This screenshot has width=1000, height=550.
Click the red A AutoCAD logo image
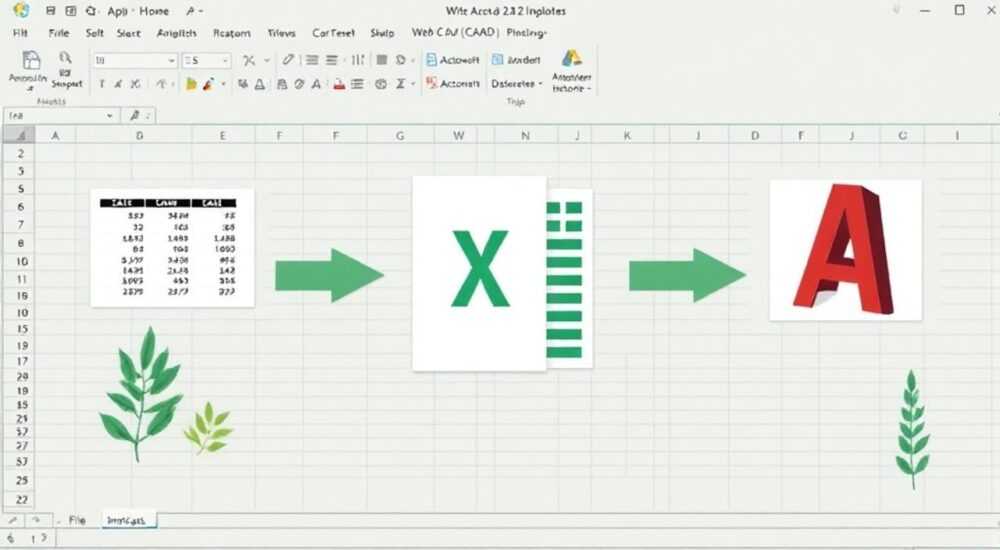[846, 250]
